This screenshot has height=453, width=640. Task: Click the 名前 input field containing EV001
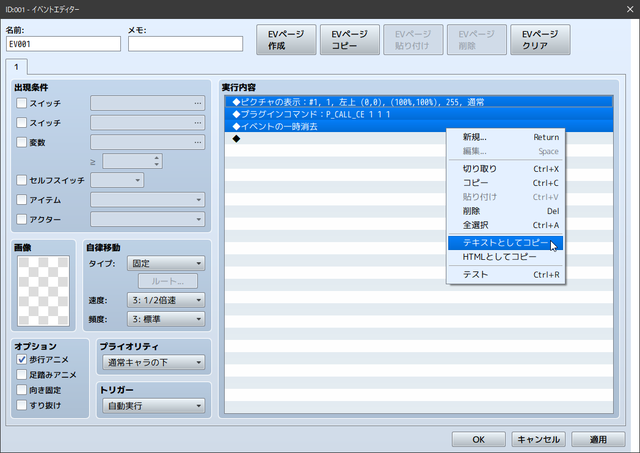[63, 44]
